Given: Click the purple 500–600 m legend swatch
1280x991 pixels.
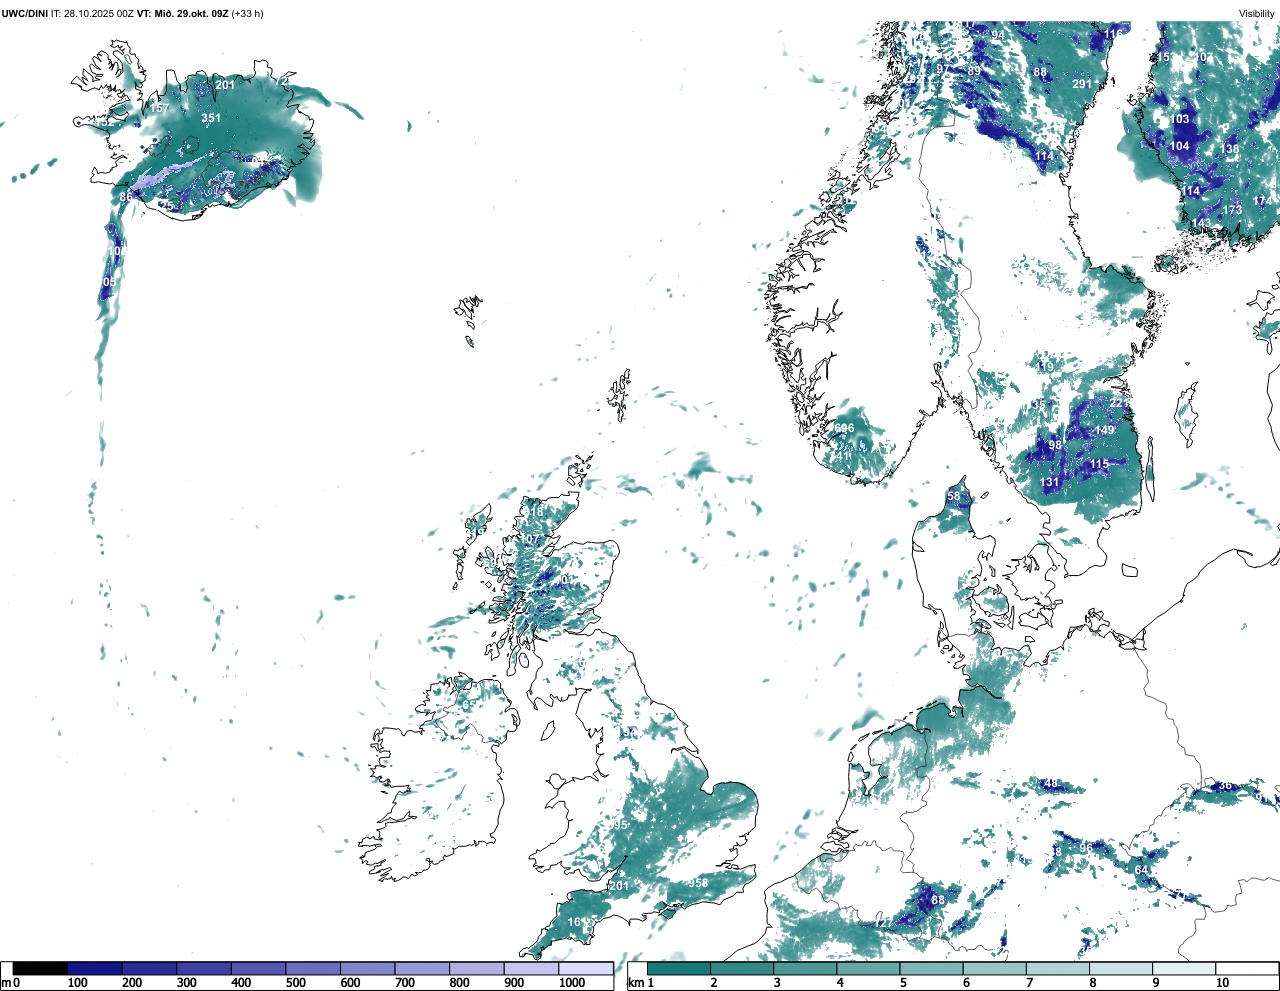Looking at the screenshot, I should tap(313, 968).
